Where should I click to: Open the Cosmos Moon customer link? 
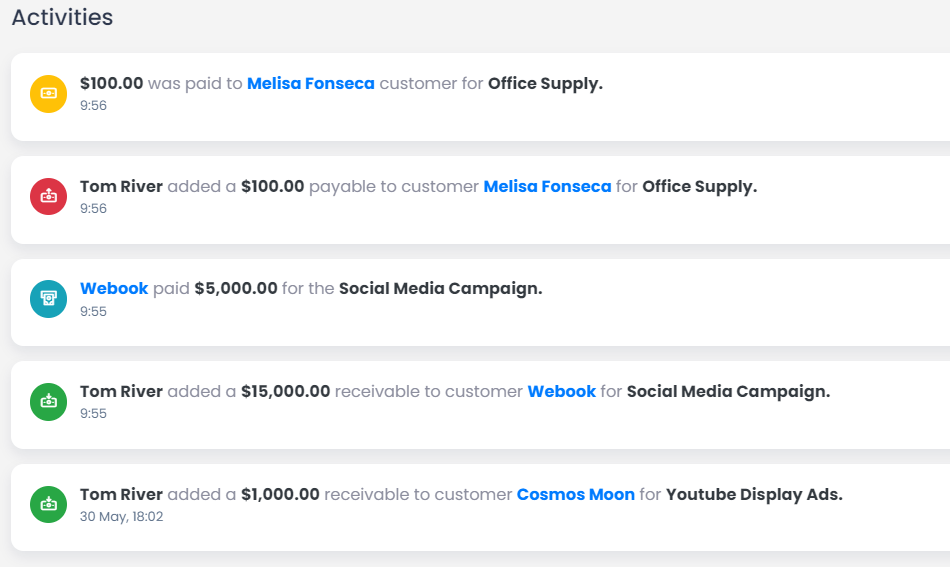(x=576, y=494)
